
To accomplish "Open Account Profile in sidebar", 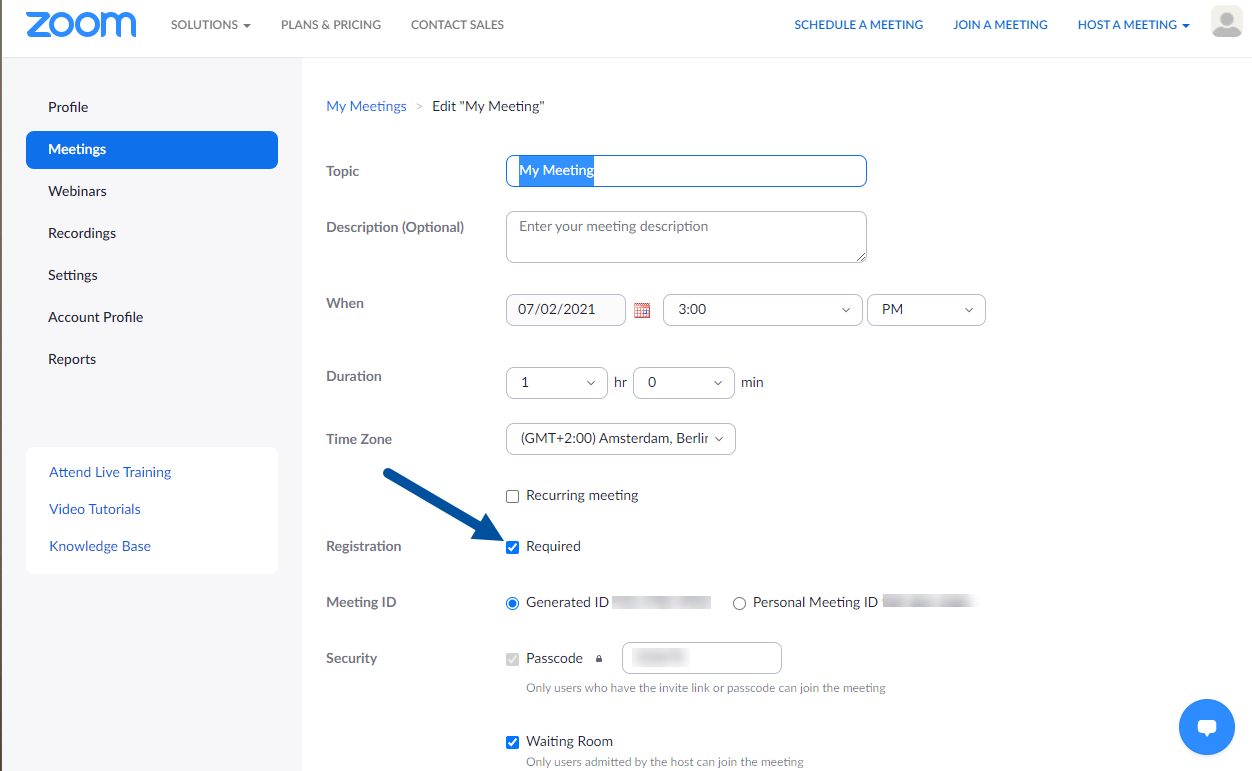I will (x=96, y=318).
